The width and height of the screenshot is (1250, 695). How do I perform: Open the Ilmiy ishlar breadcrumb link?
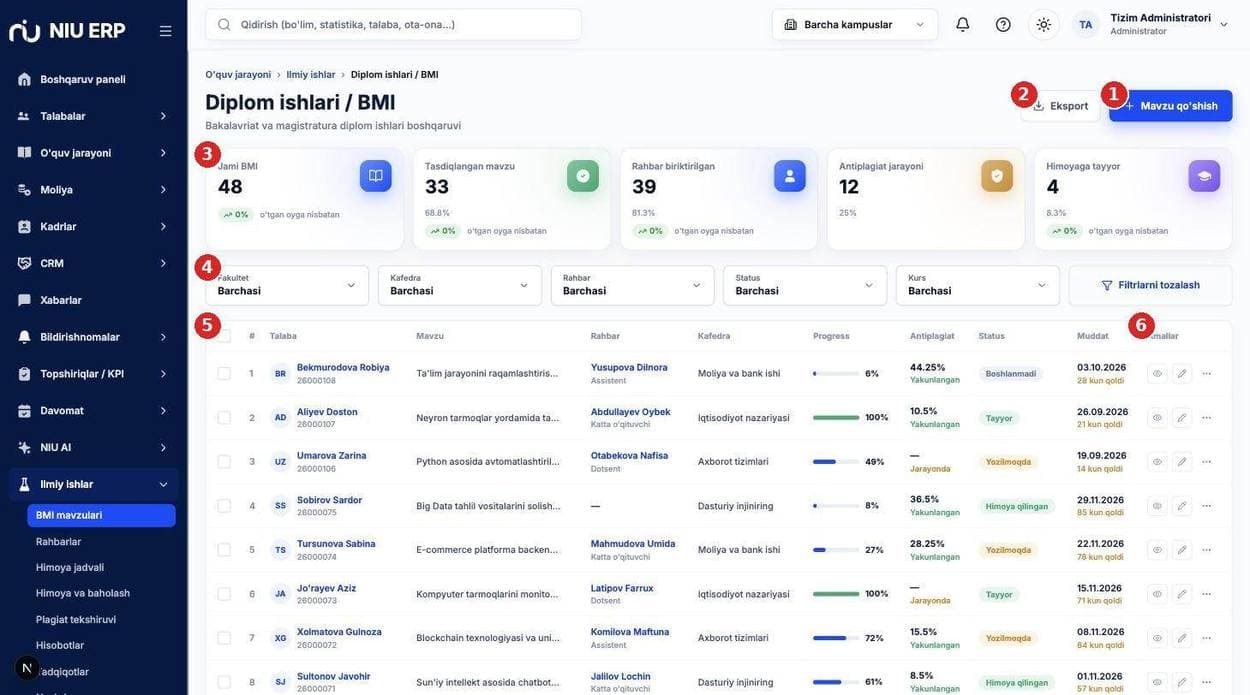click(x=311, y=75)
